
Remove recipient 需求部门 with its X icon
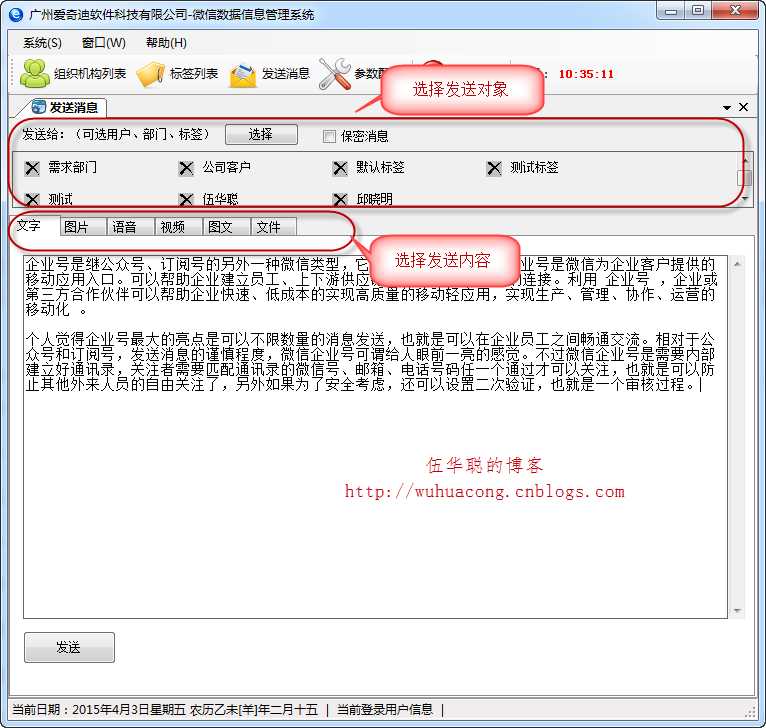coord(32,169)
